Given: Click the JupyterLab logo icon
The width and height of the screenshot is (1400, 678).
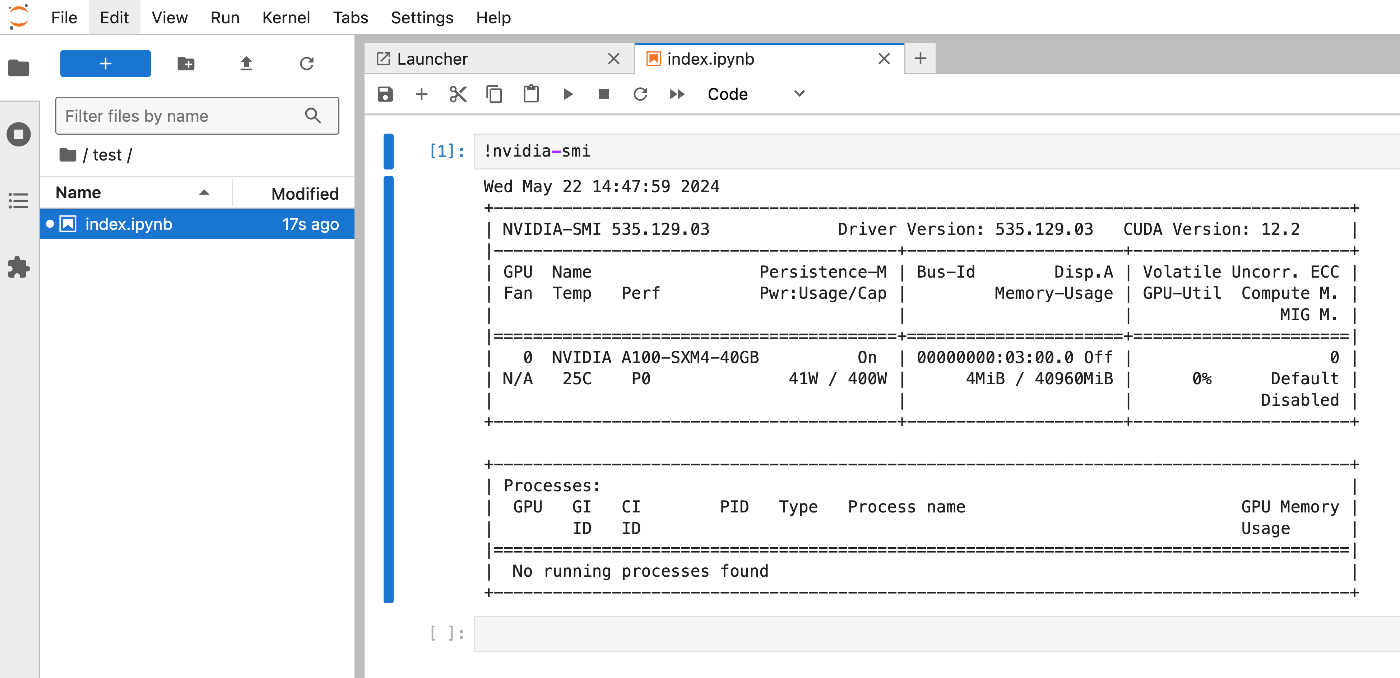Looking at the screenshot, I should click(x=19, y=17).
